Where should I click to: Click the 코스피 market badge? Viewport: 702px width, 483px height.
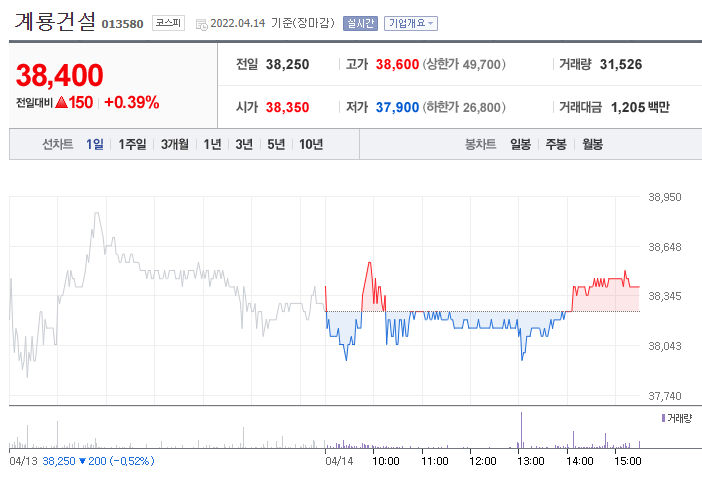(x=168, y=23)
